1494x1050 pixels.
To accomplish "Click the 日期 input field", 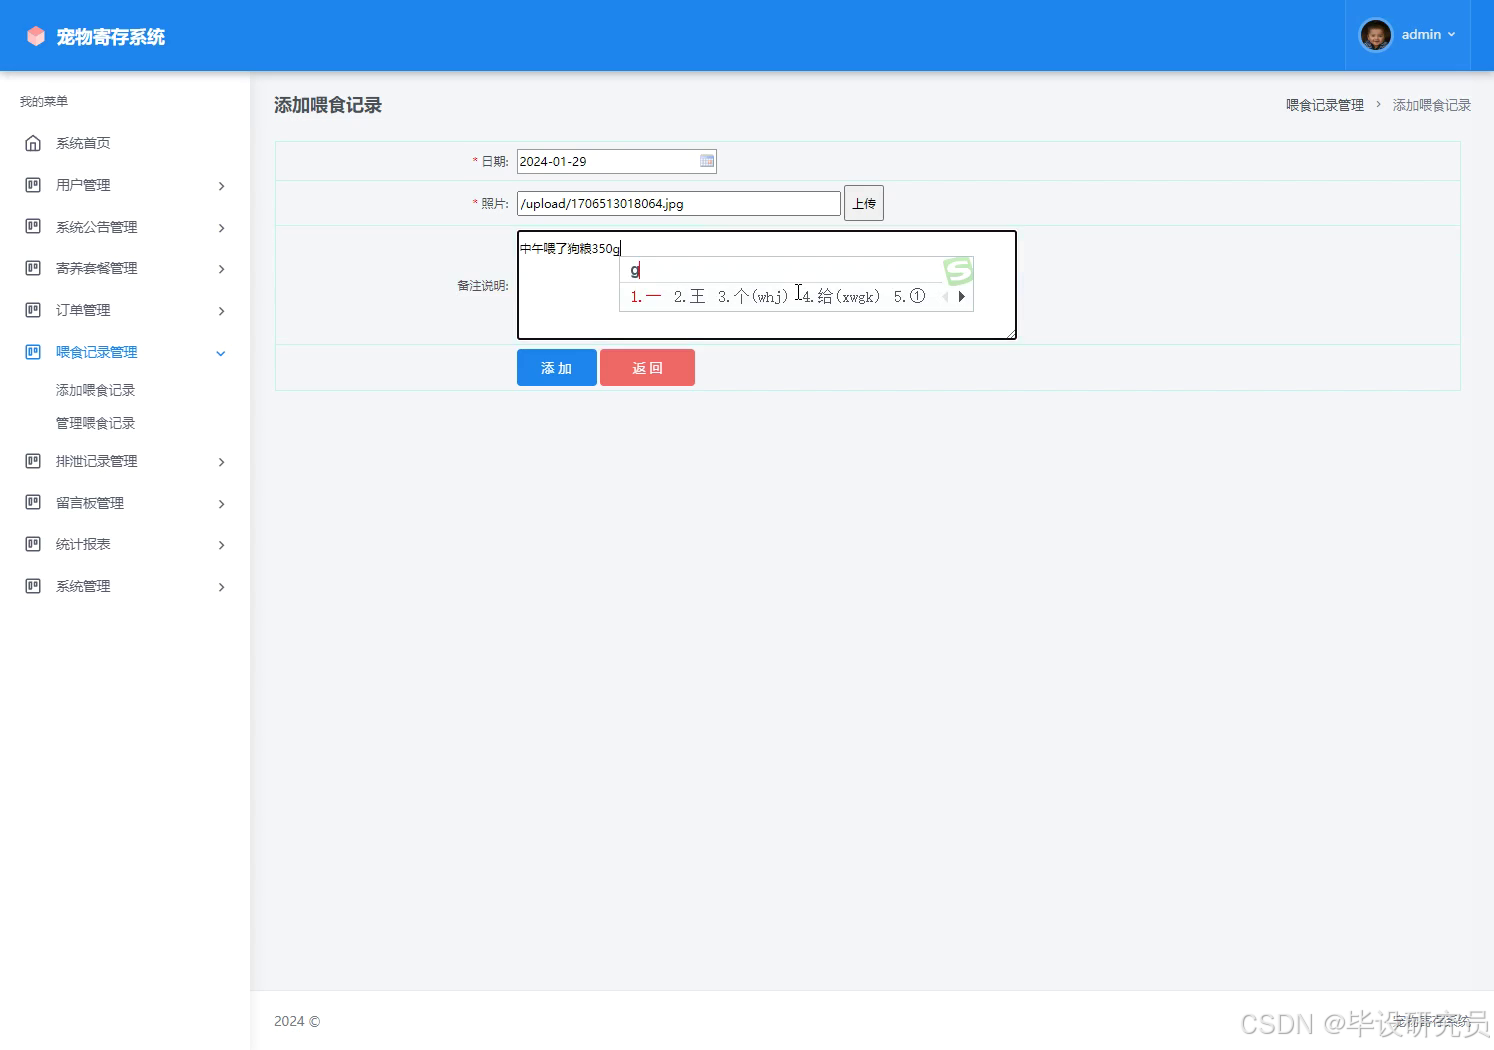I will [617, 161].
